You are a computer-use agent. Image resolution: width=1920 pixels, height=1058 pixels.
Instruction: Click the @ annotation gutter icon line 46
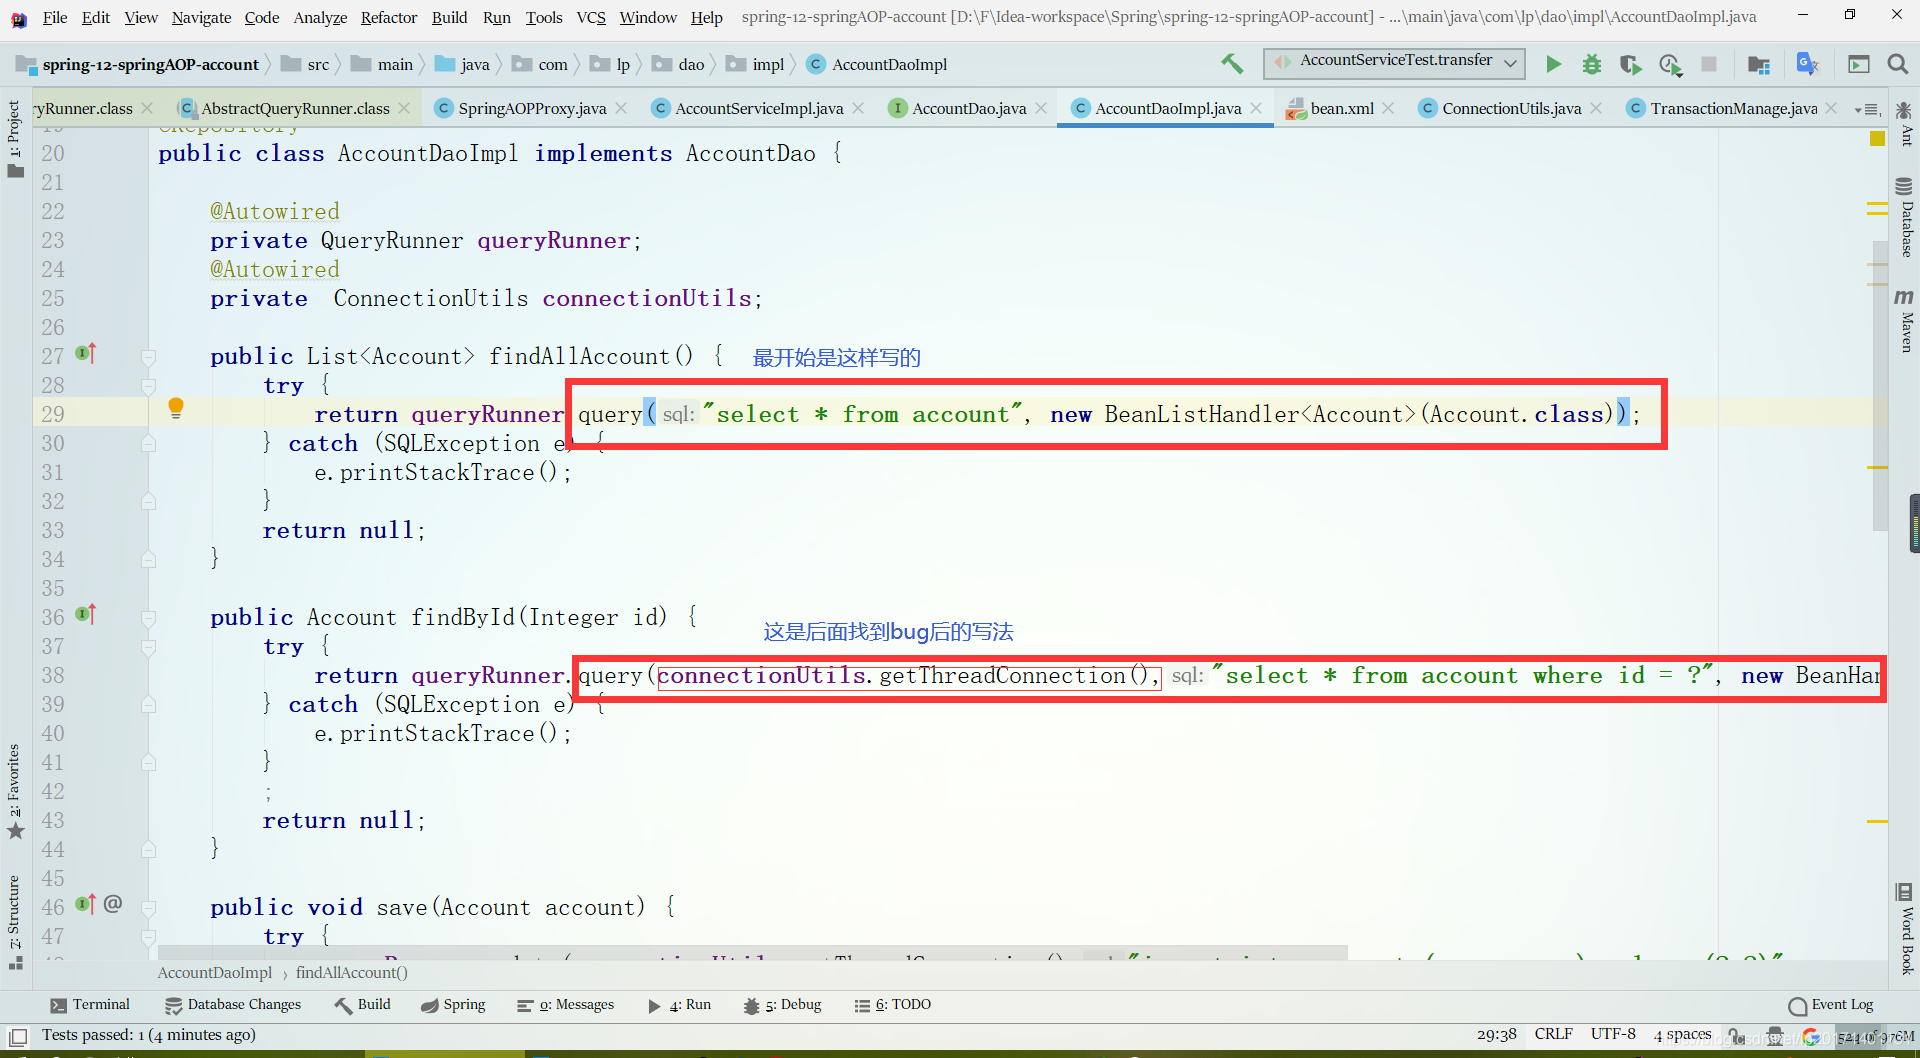point(113,904)
